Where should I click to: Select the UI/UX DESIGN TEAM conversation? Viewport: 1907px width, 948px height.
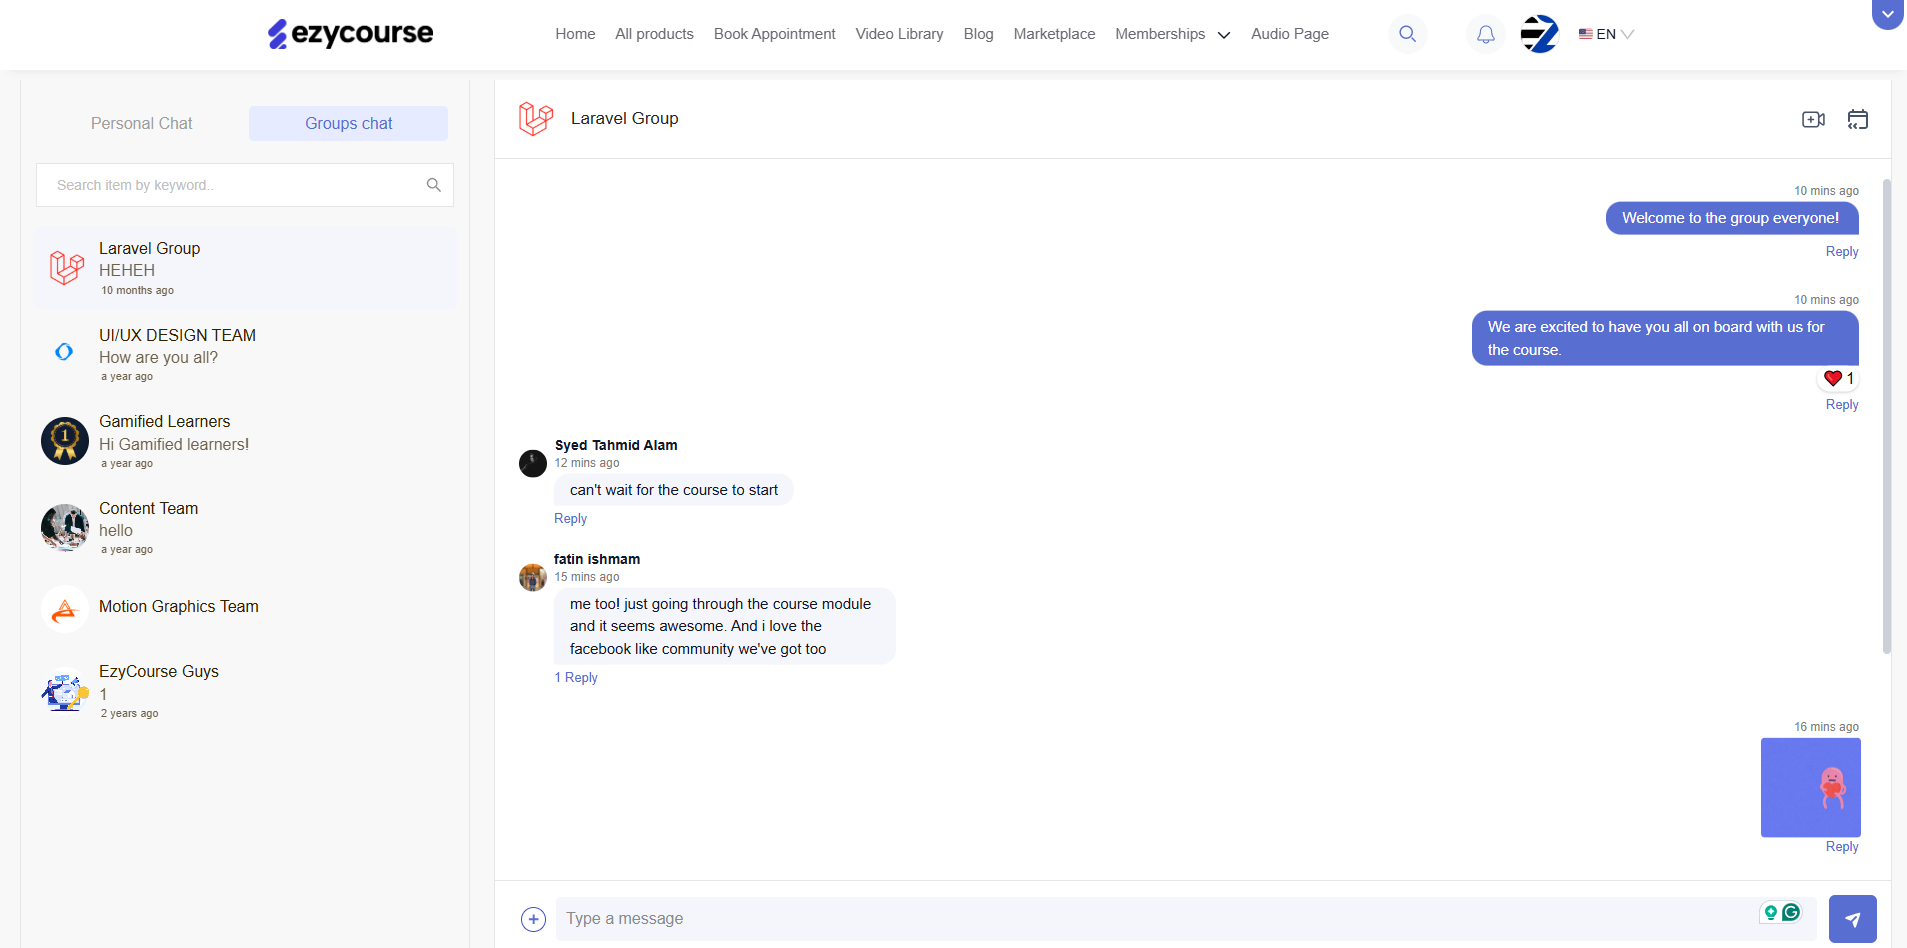[x=245, y=354]
